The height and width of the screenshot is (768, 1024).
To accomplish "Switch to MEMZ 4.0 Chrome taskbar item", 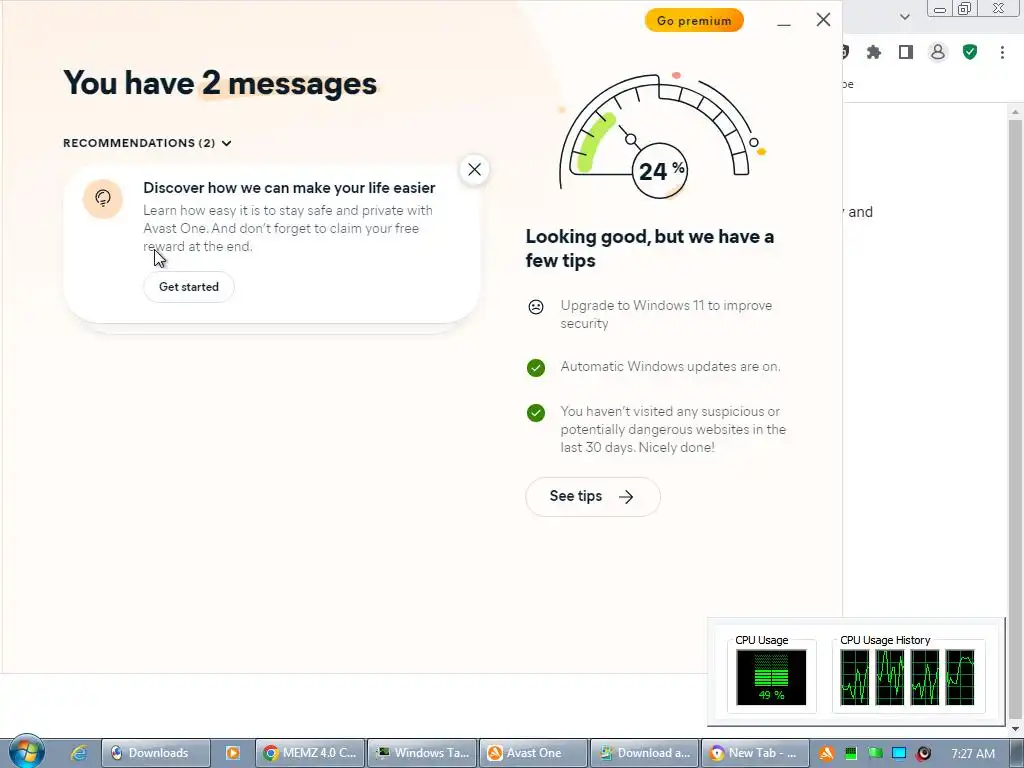I will click(310, 753).
